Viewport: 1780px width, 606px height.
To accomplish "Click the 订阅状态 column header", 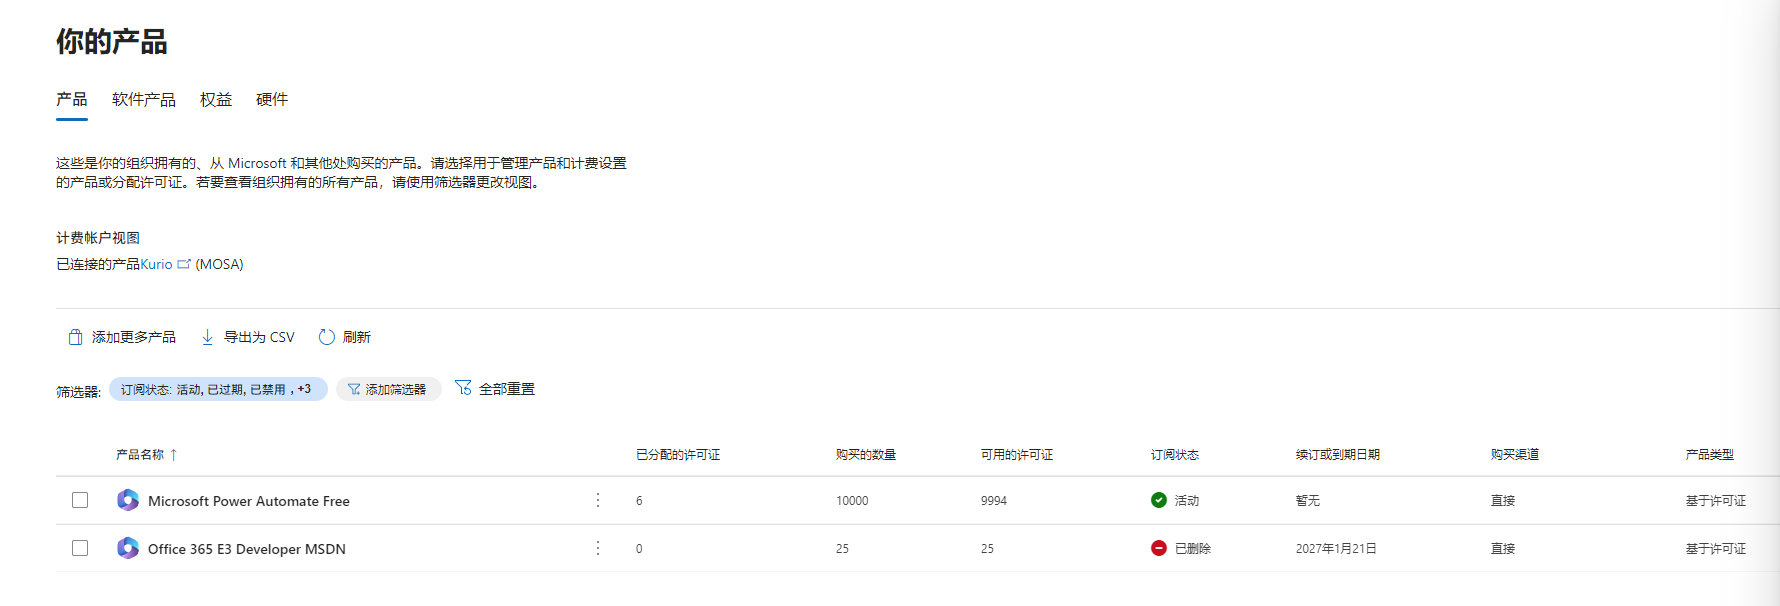I will [x=1175, y=454].
